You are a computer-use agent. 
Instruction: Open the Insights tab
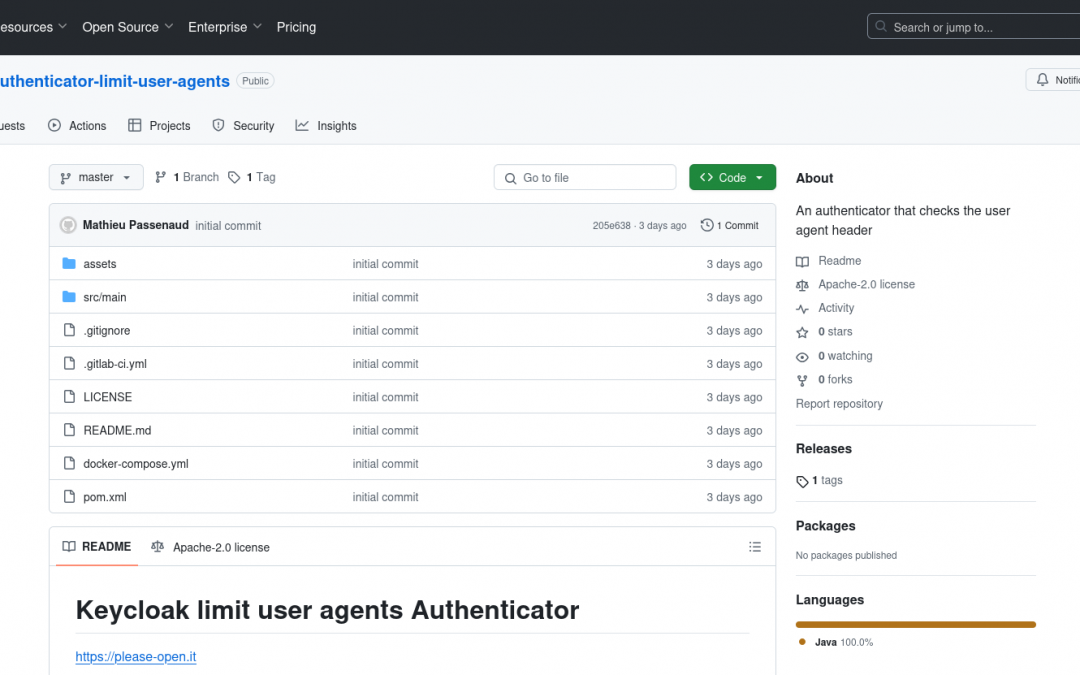tap(326, 126)
